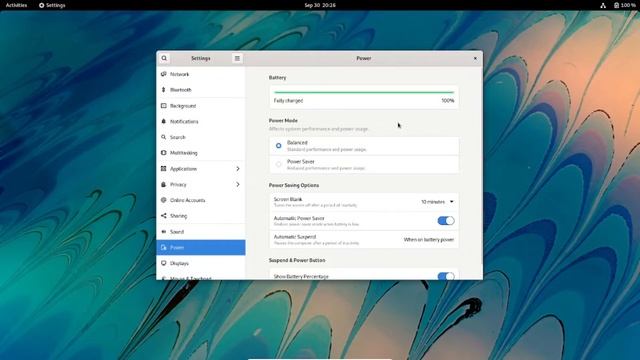
Task: Click the Fully charged label
Action: tap(288, 100)
